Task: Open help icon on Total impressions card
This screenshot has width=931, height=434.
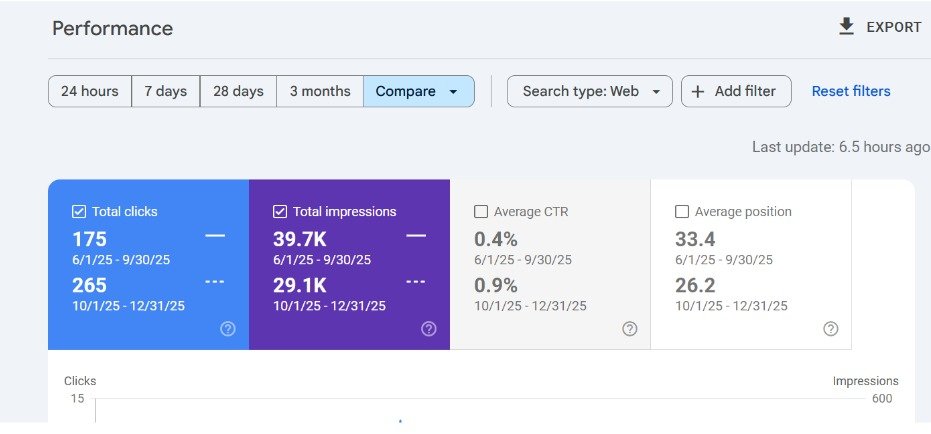Action: coord(429,329)
